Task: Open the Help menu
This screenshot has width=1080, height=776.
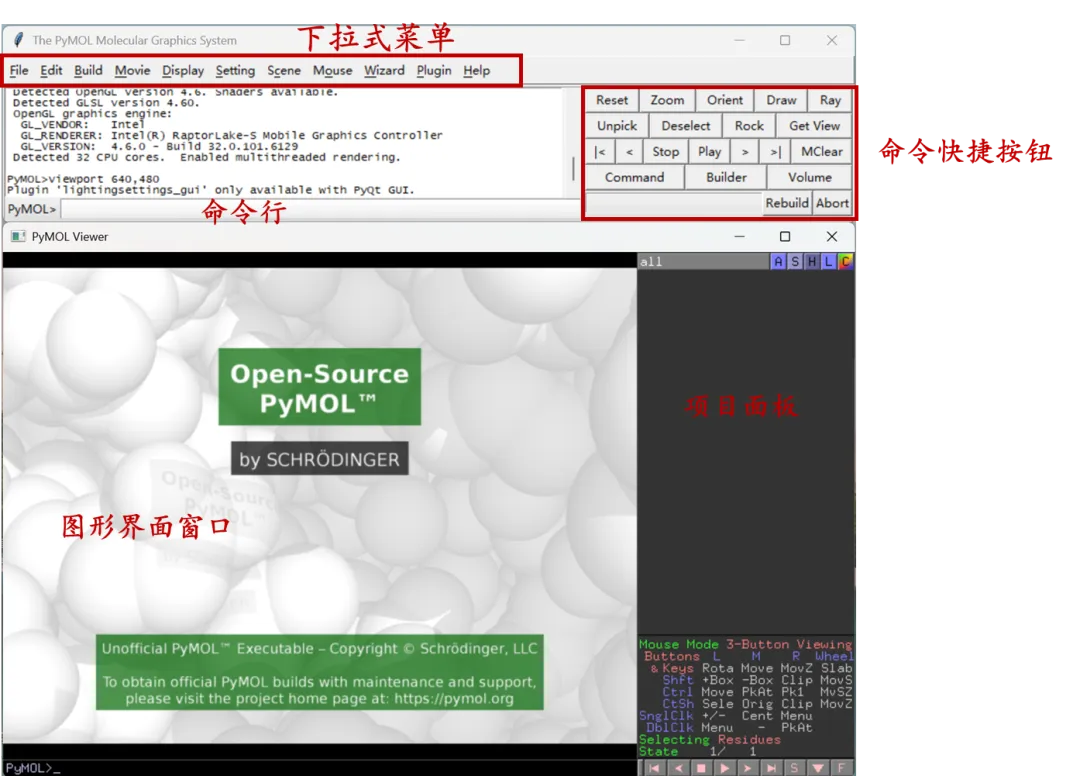Action: pos(477,70)
